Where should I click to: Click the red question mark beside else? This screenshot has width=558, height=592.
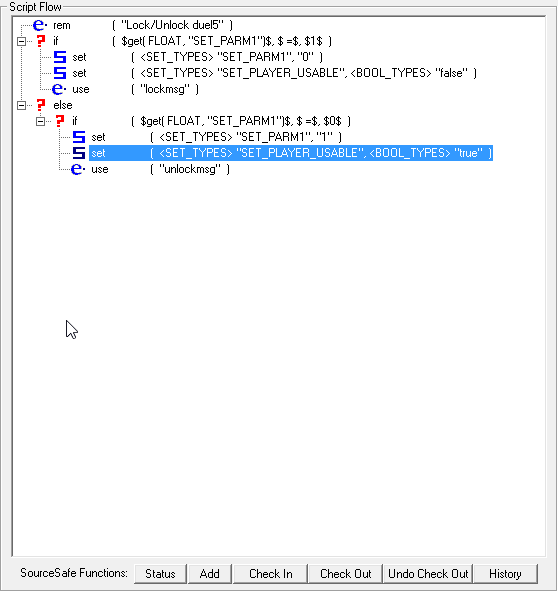click(41, 105)
